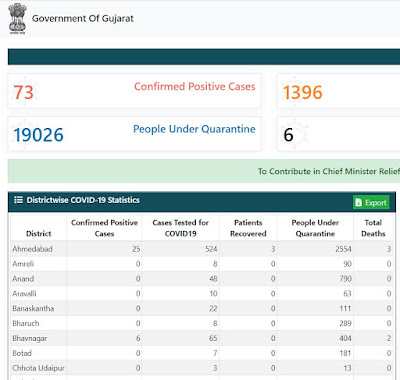Click the Ahmedabad district row name

click(32, 249)
